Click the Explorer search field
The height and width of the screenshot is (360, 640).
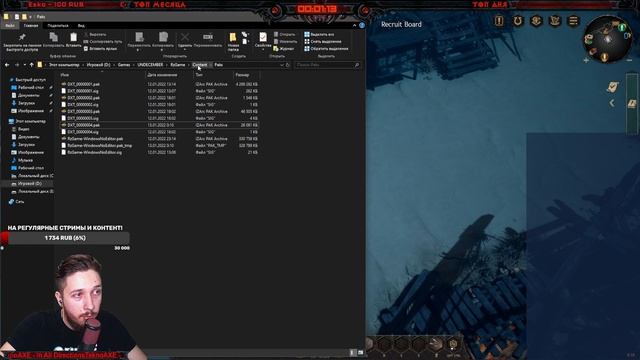pyautogui.click(x=327, y=65)
